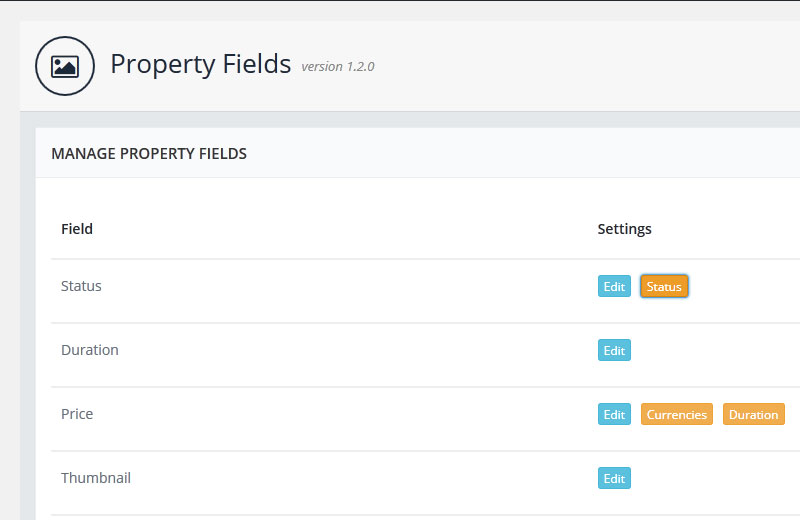Click the Property Fields image icon
Image resolution: width=800 pixels, height=520 pixels.
[65, 66]
